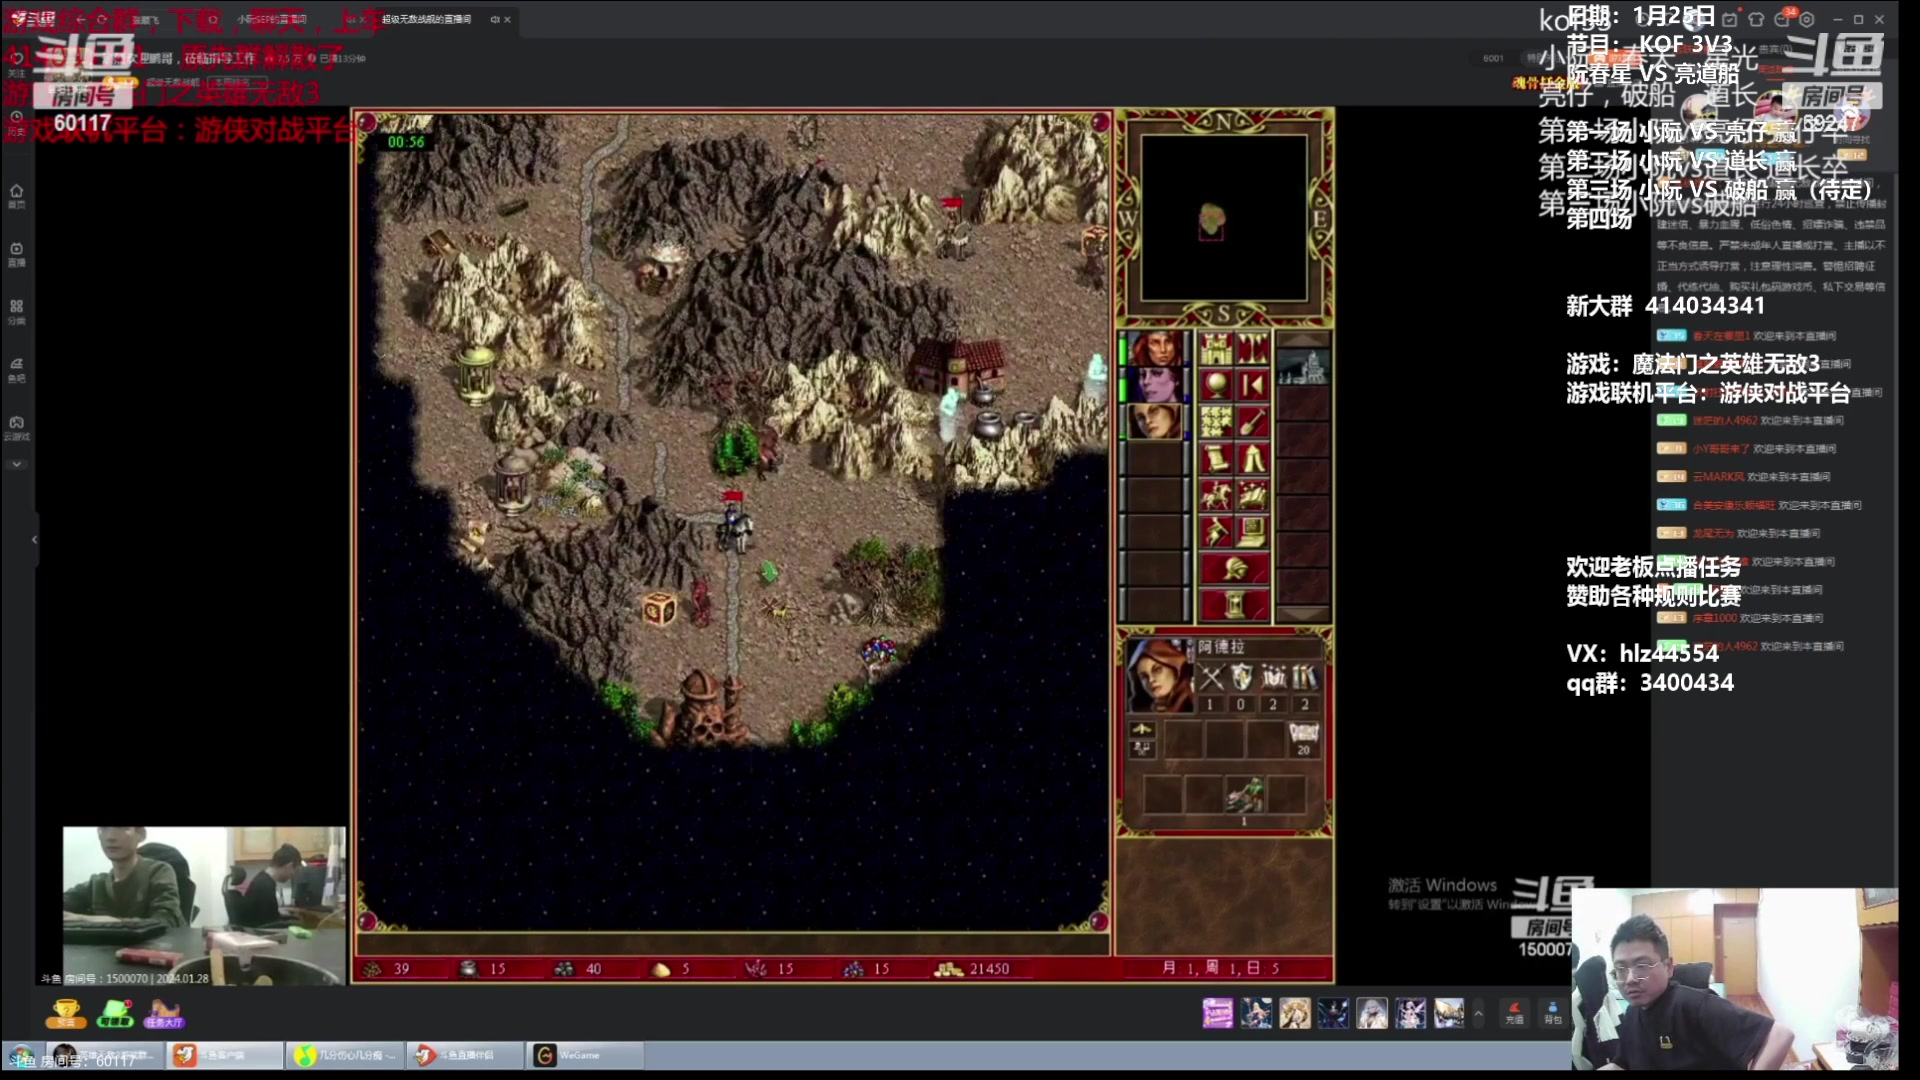Click the hero defense shield icon

pos(1242,678)
